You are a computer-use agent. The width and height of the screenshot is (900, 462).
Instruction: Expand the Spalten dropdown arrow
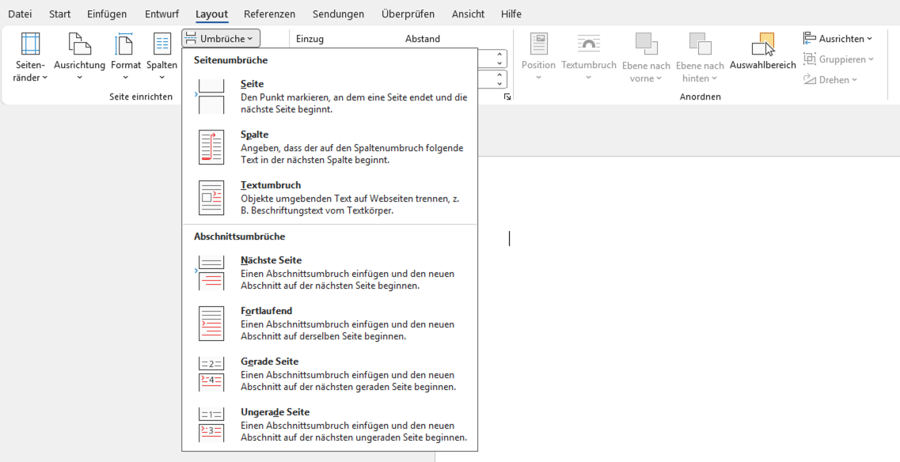point(162,78)
